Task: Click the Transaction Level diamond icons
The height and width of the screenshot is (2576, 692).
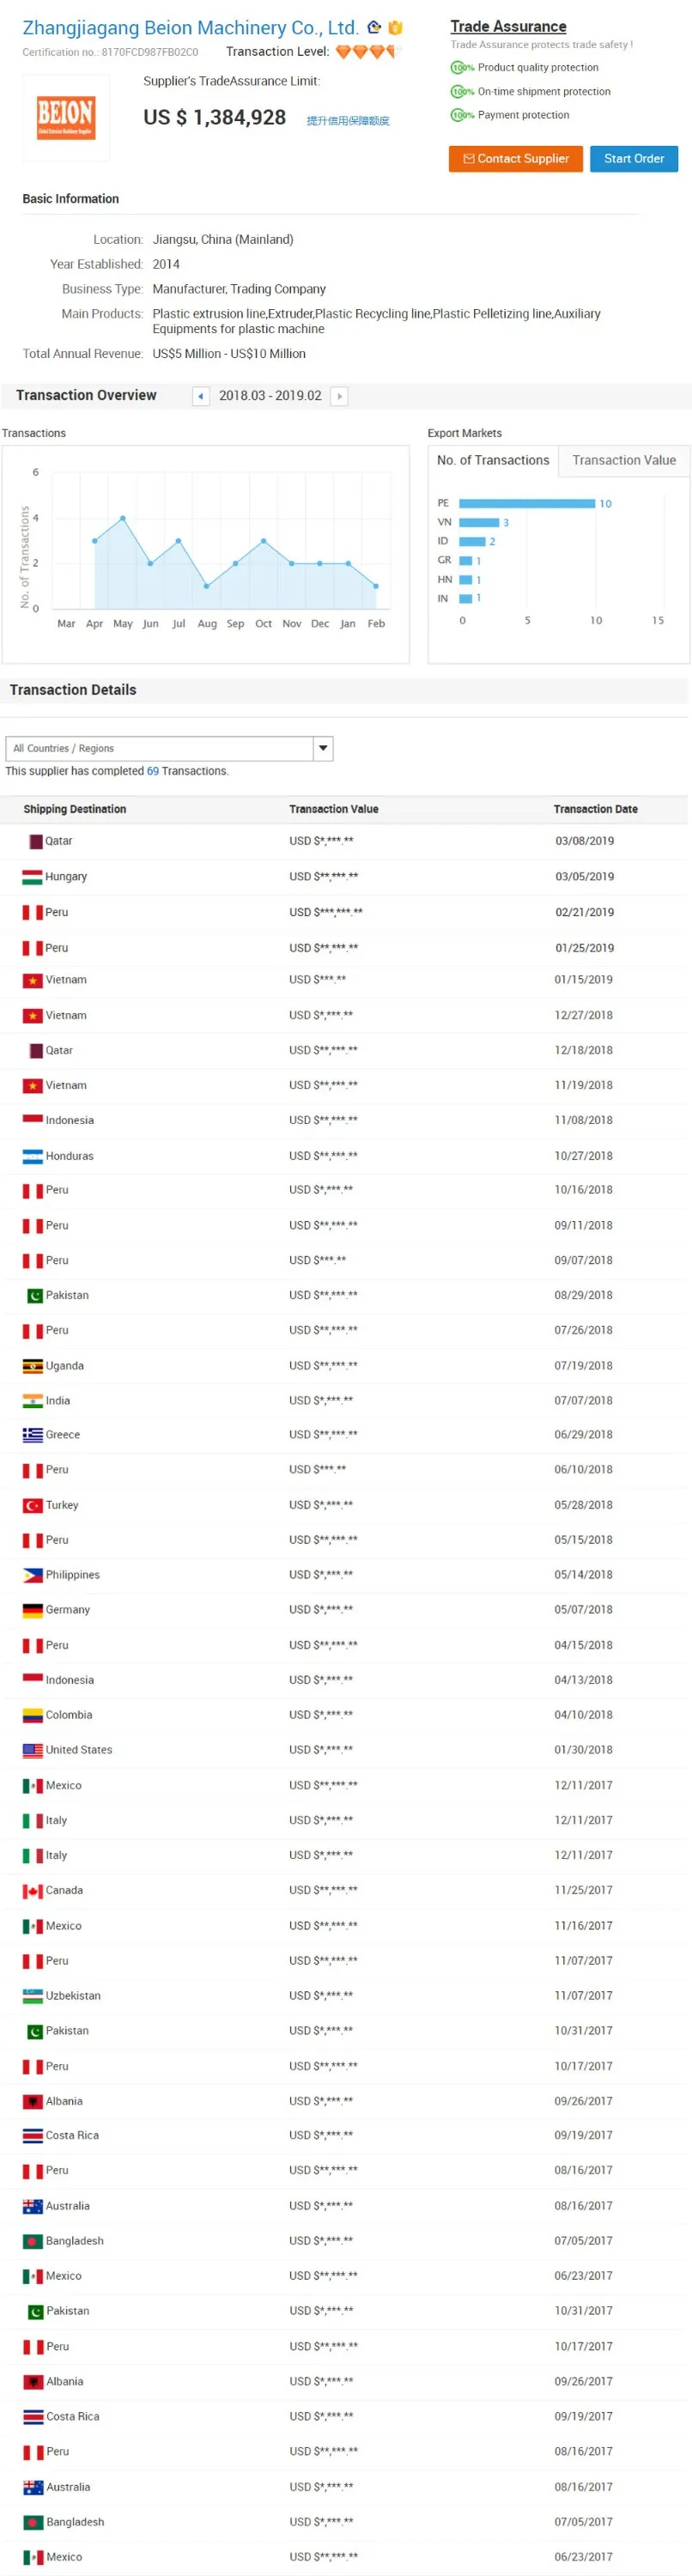Action: pos(367,52)
